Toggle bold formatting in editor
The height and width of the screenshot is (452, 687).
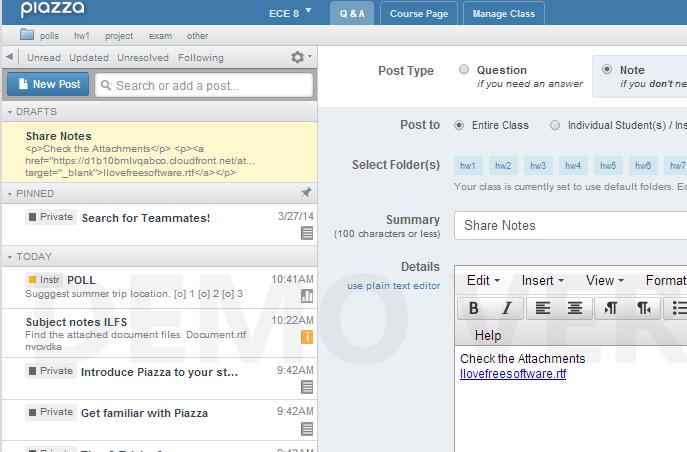tap(474, 308)
